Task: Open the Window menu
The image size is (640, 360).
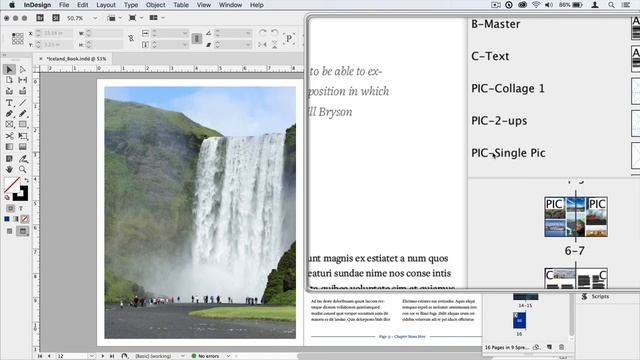Action: click(230, 5)
